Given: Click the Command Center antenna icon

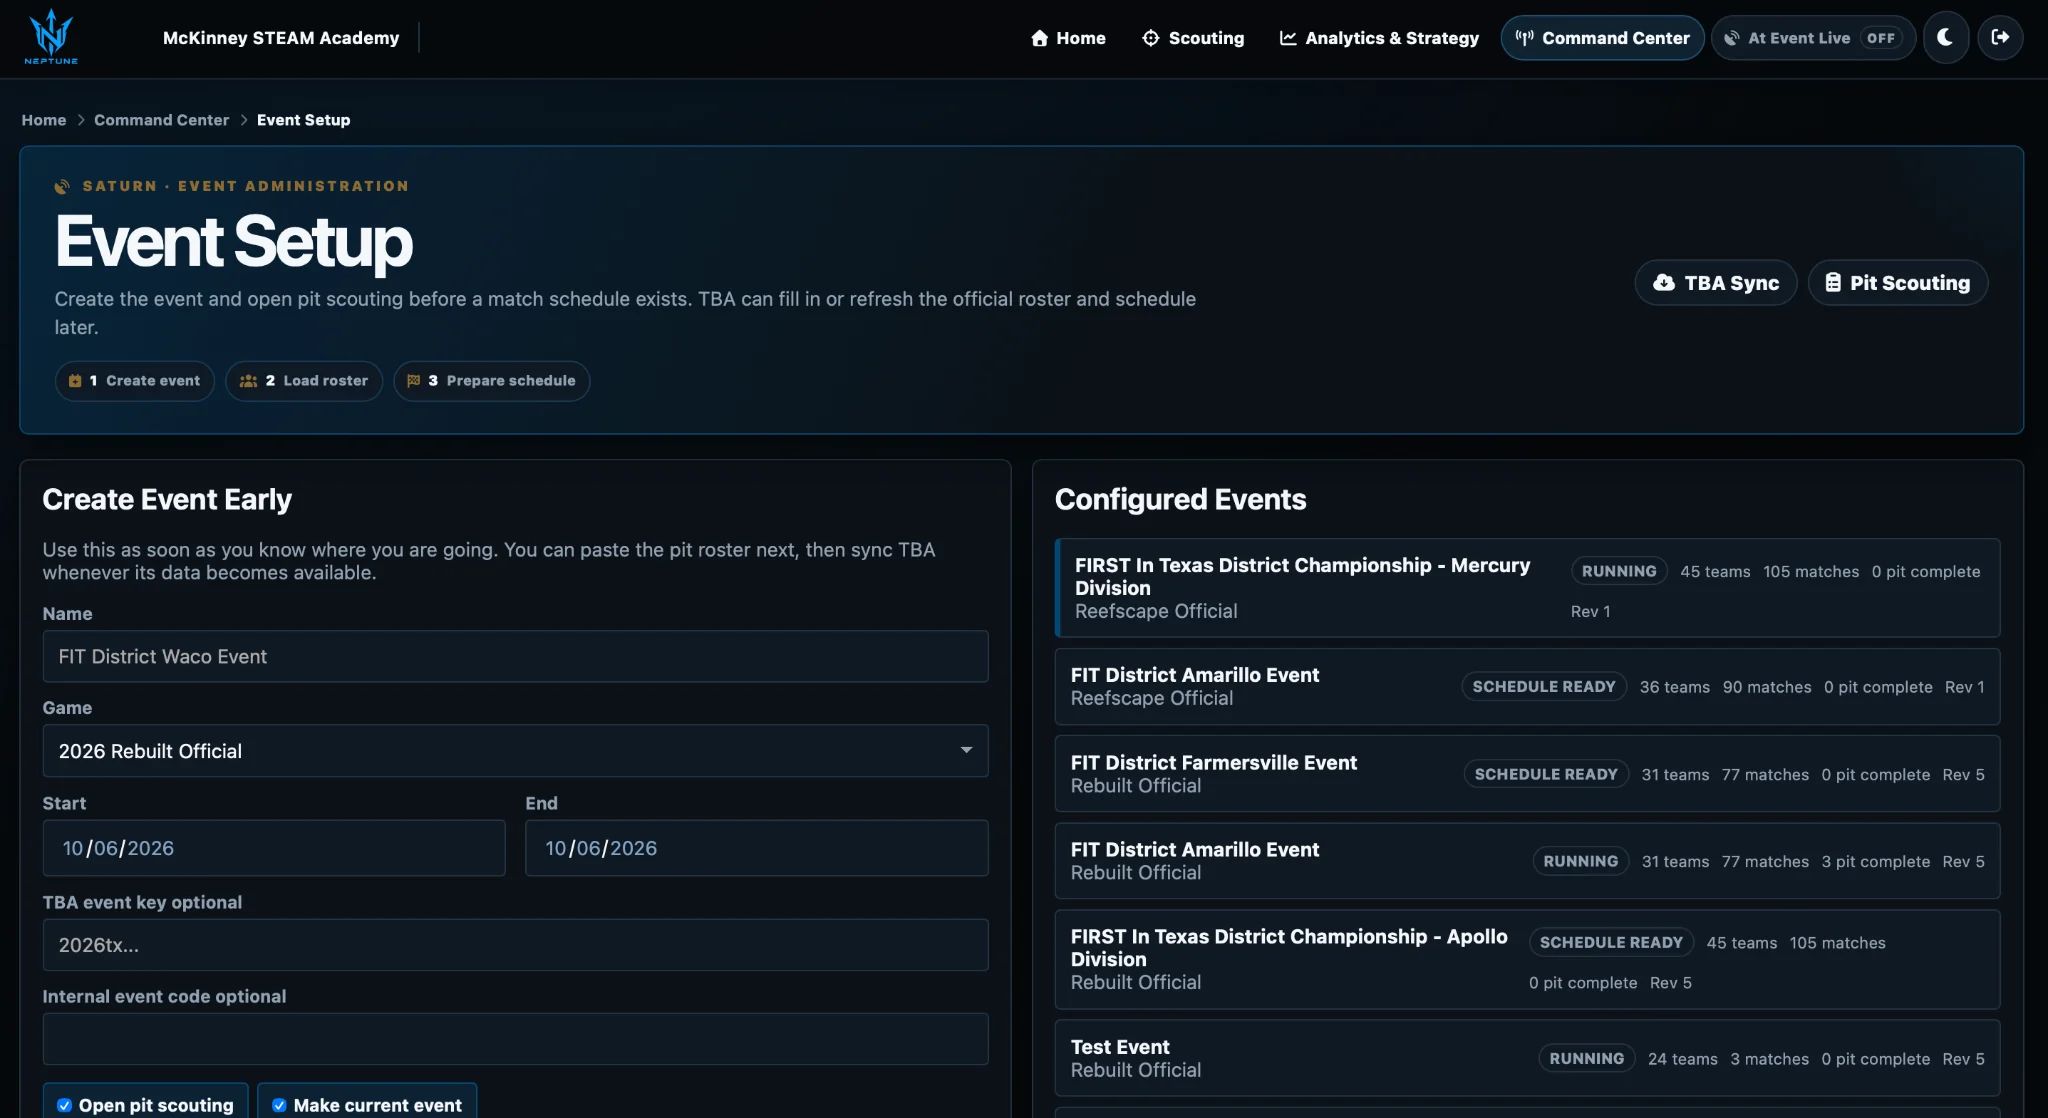Looking at the screenshot, I should point(1524,38).
